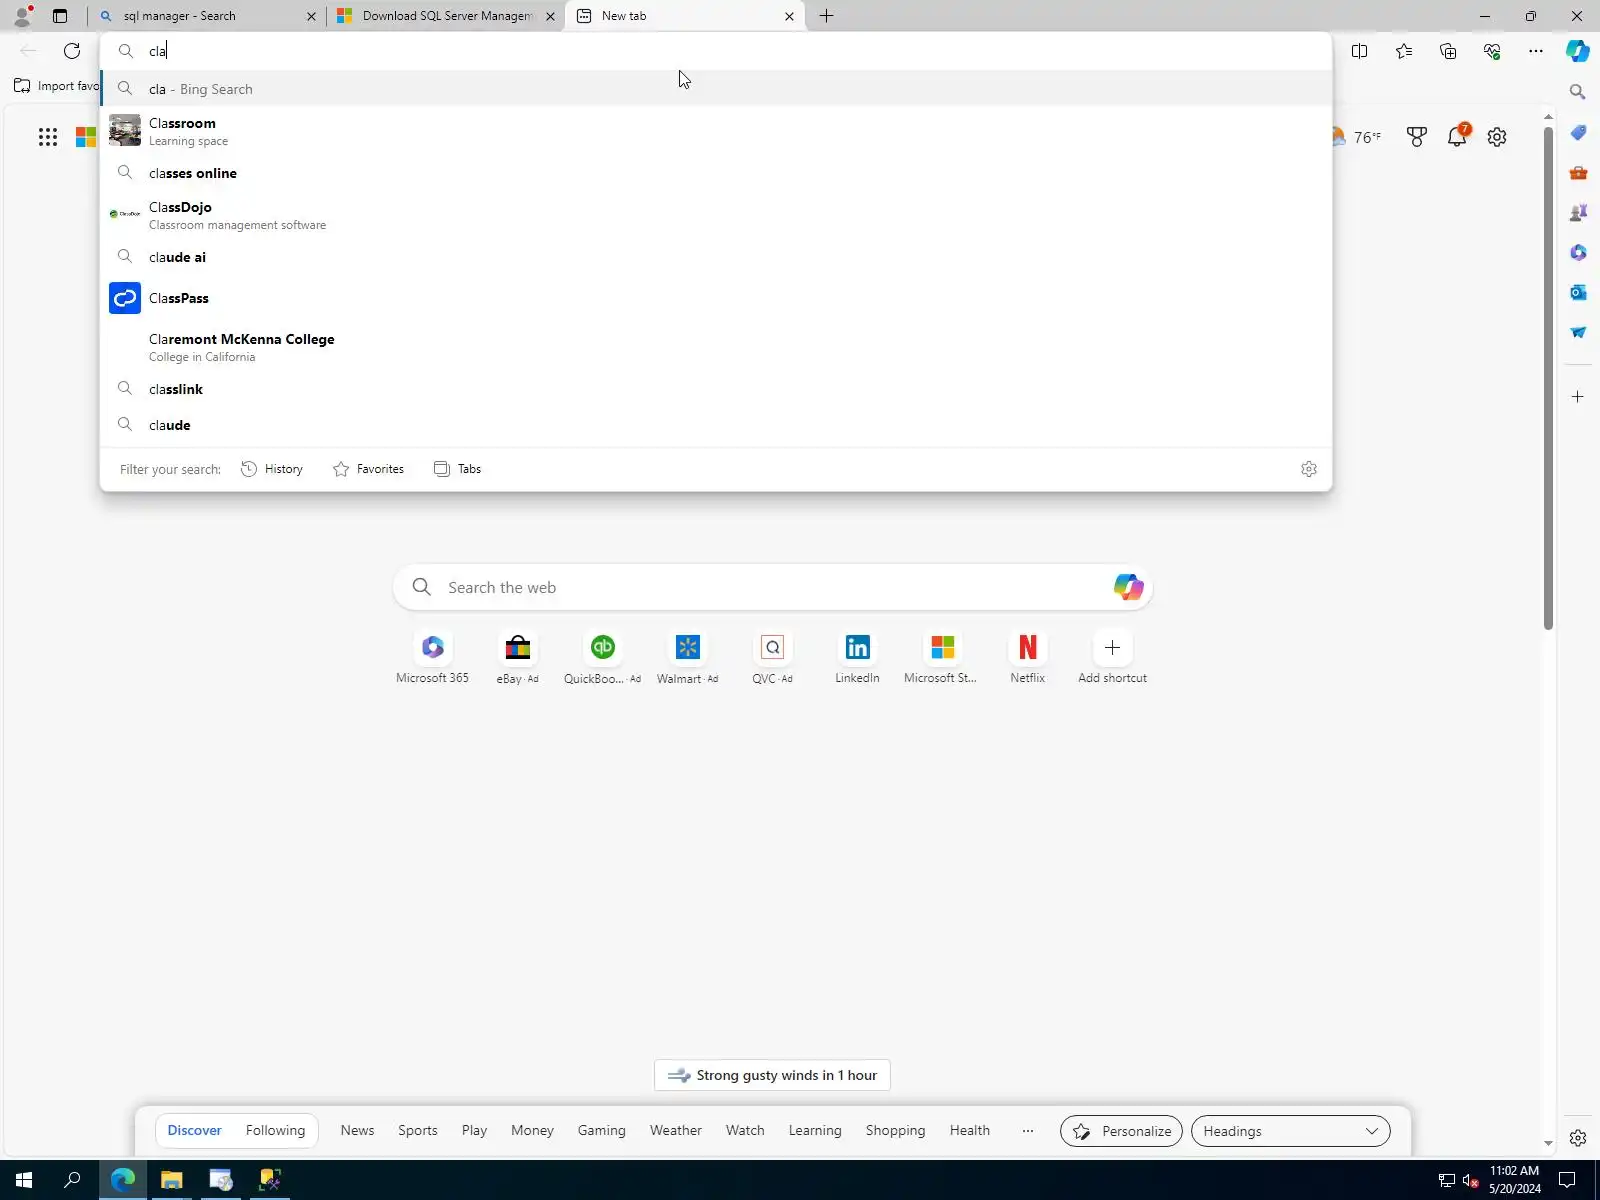
Task: Open Tools briefcase sidebar icon
Action: [x=1578, y=173]
